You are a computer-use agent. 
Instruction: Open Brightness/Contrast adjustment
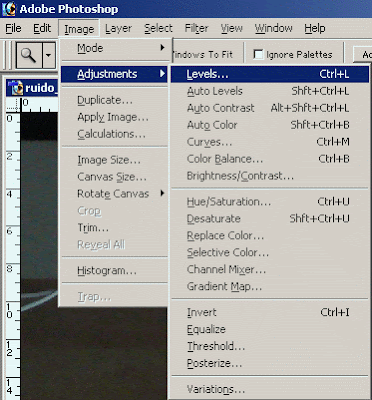point(270,176)
